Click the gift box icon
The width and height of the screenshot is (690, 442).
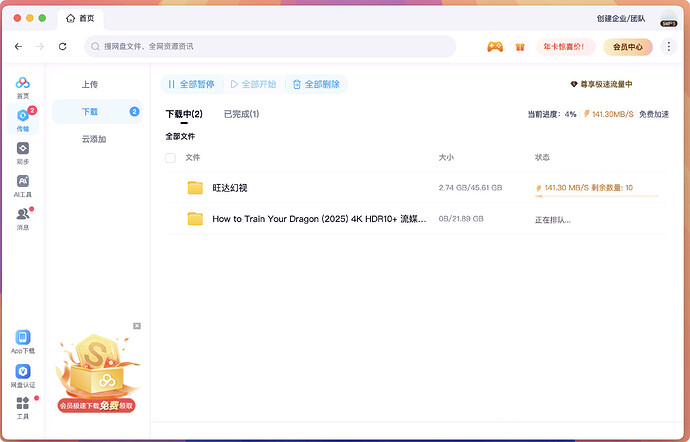coord(520,47)
